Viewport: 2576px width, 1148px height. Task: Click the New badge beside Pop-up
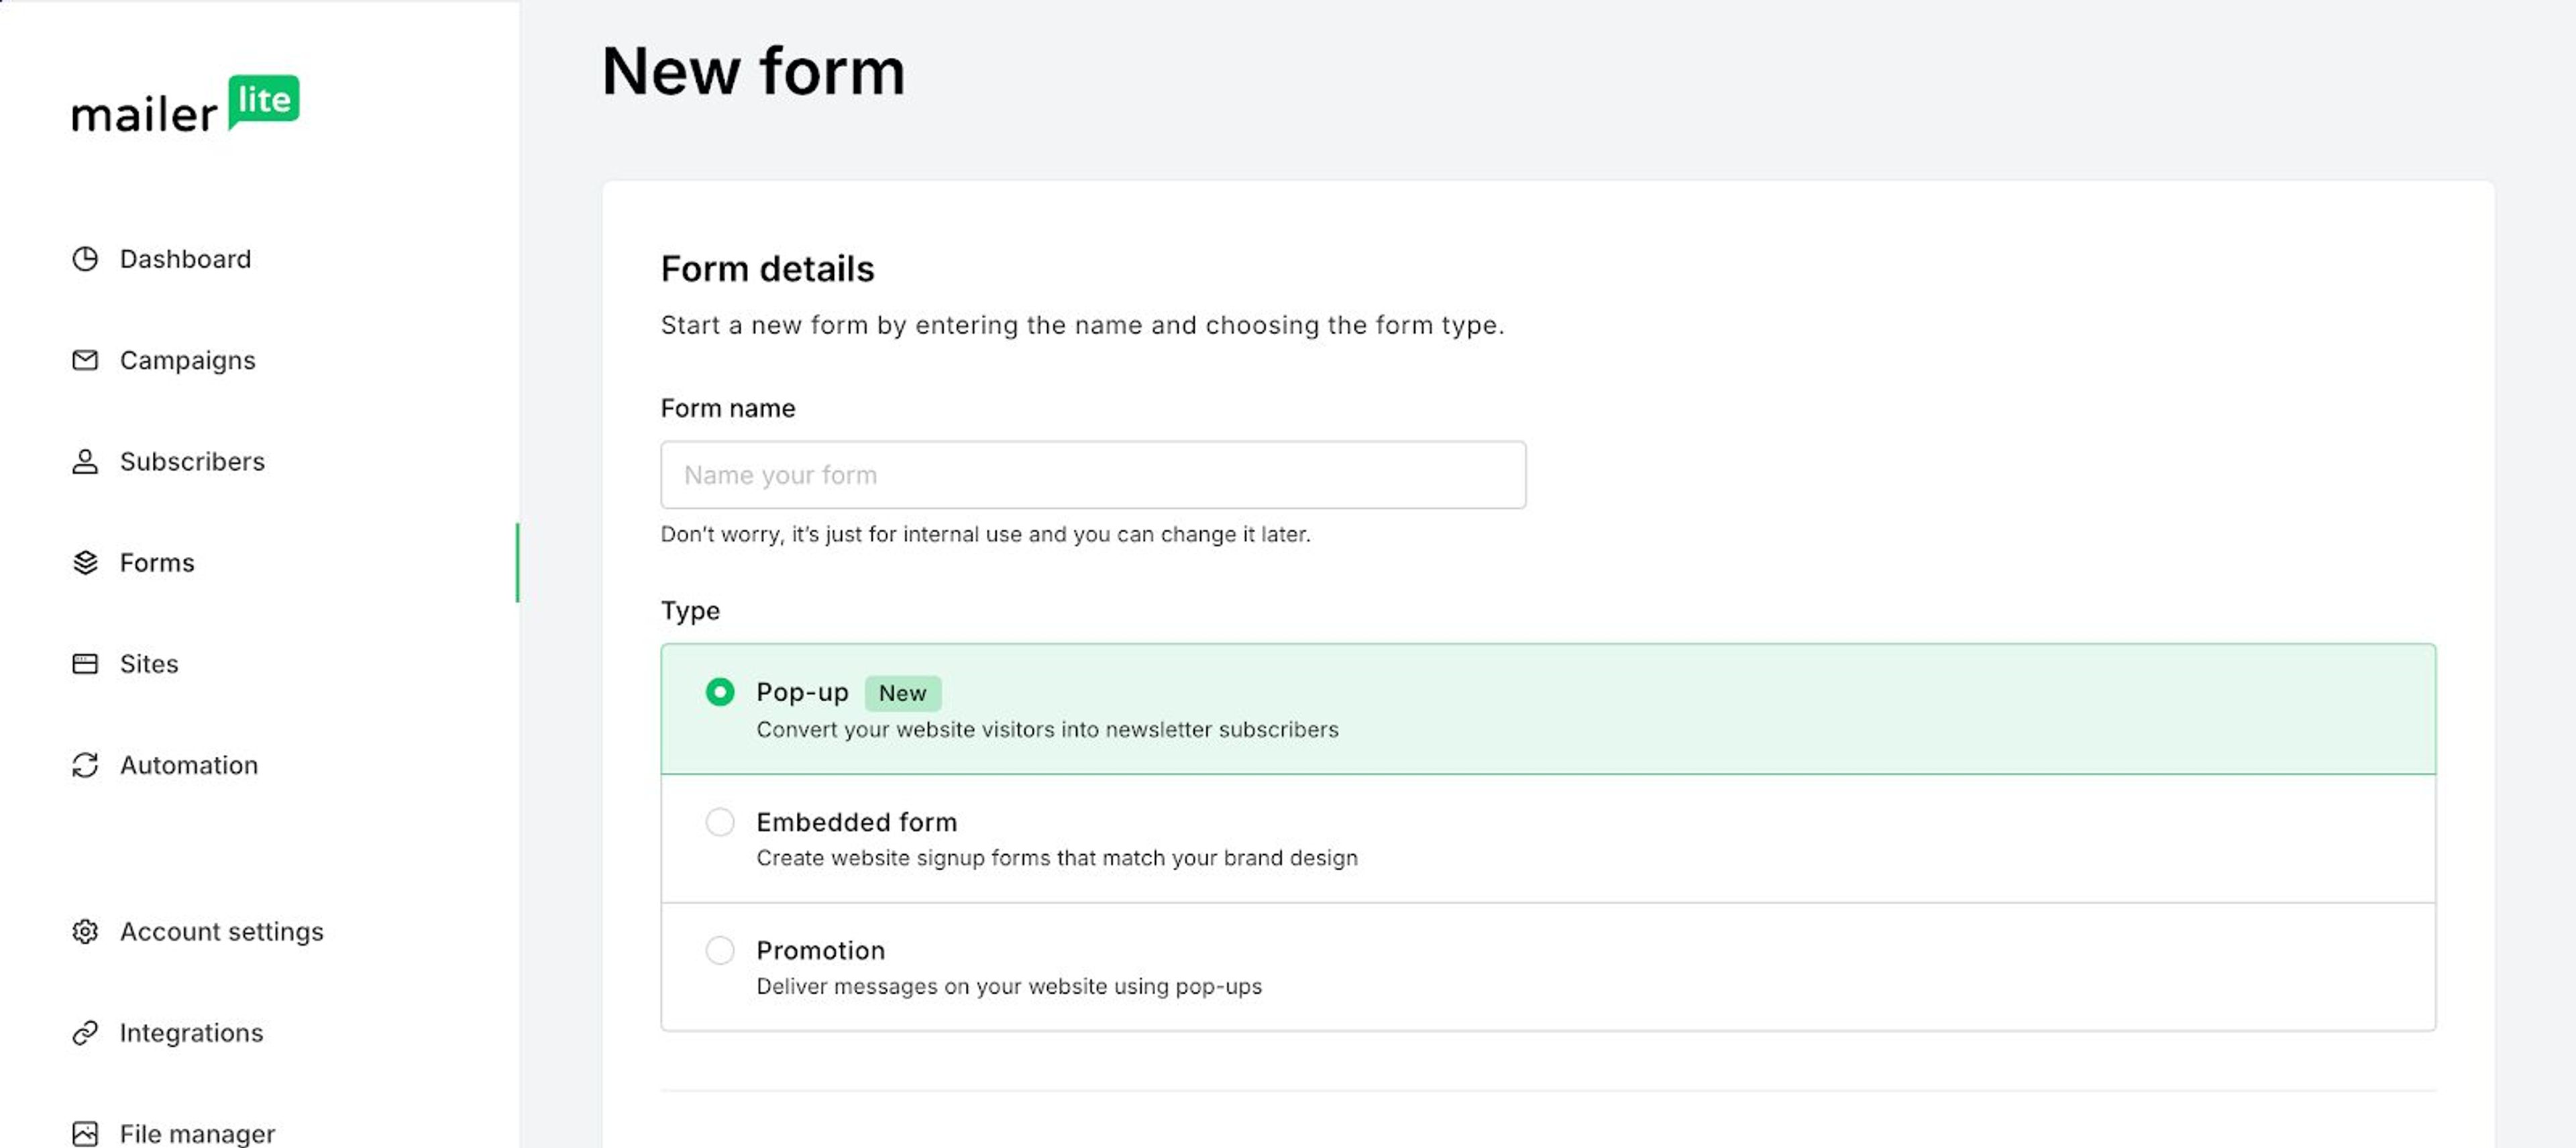click(902, 693)
